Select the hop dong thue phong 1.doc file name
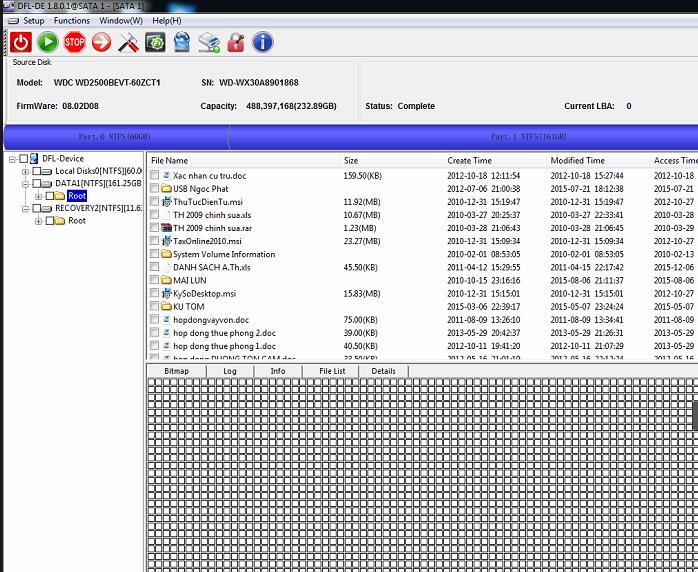Viewport: 698px width, 572px height. tap(224, 346)
